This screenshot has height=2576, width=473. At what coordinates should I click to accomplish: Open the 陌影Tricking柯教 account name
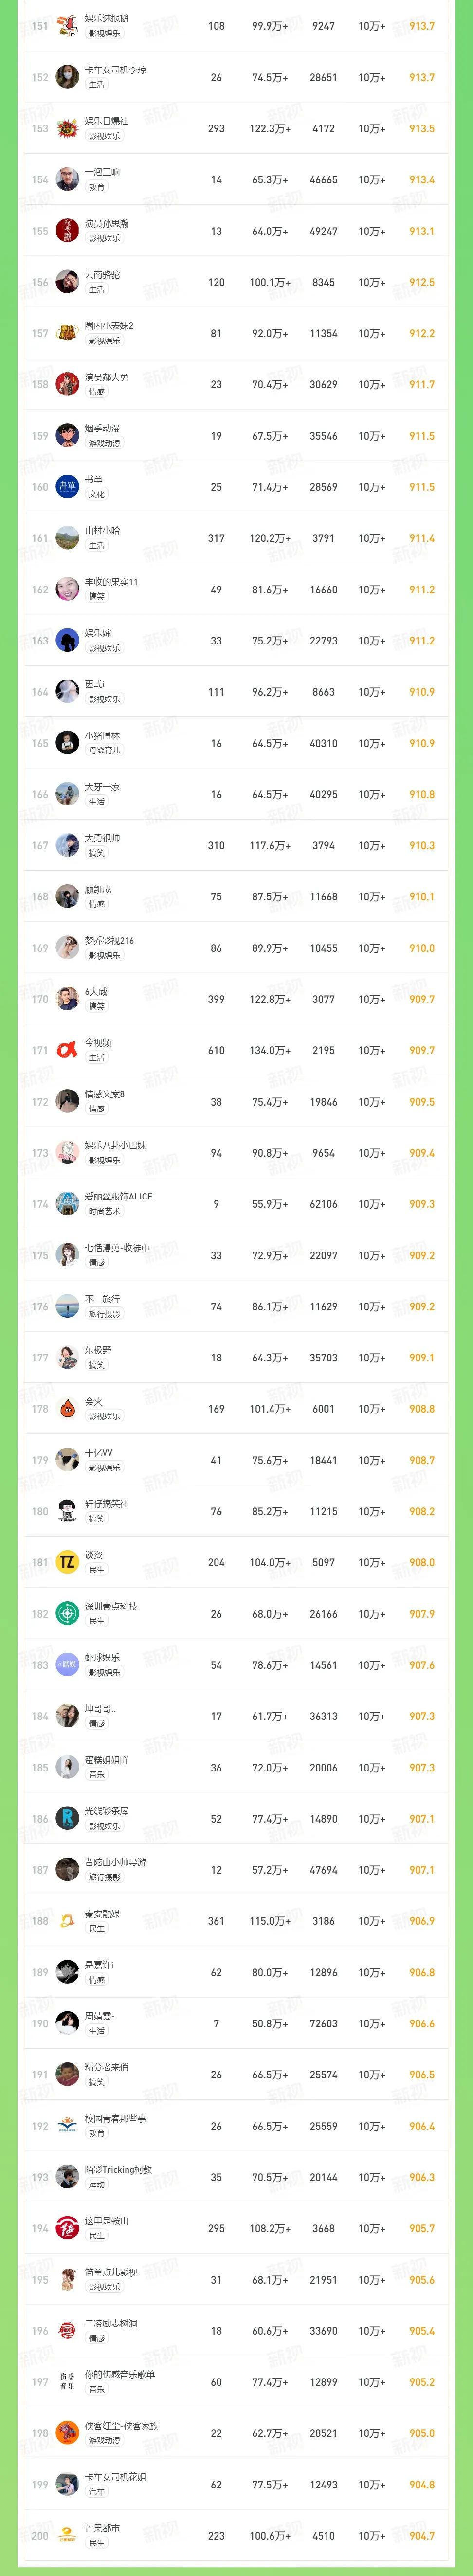pyautogui.click(x=118, y=2170)
